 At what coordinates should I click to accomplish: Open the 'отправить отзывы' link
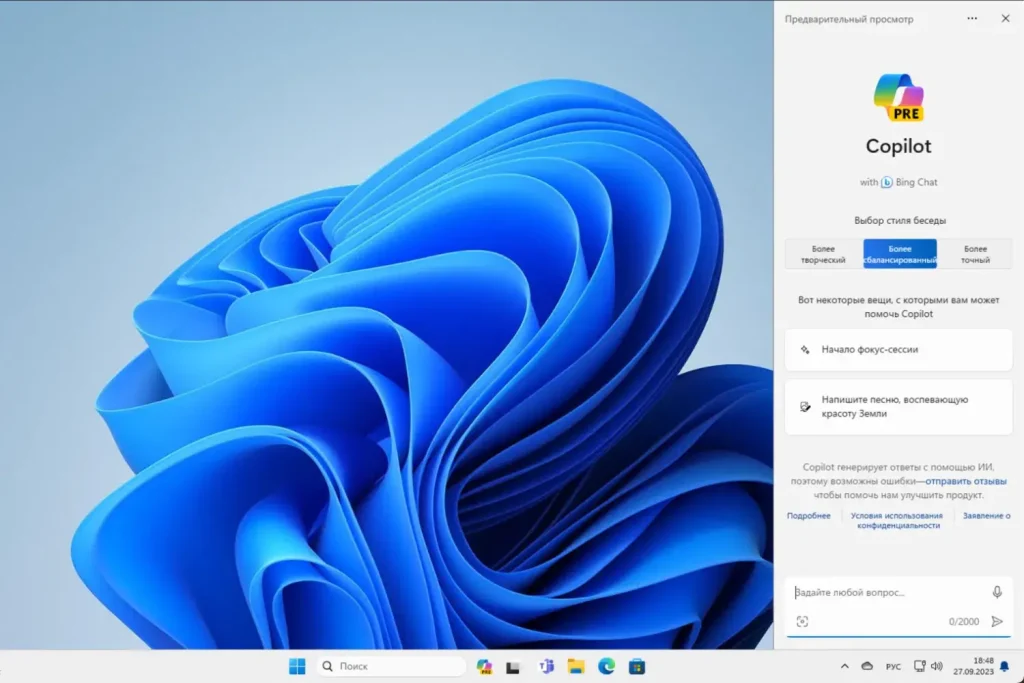965,481
